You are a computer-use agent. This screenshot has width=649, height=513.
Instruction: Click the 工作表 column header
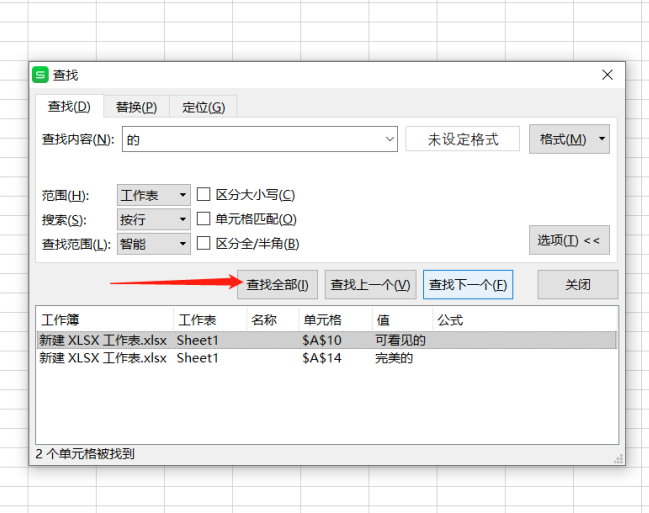pos(210,320)
